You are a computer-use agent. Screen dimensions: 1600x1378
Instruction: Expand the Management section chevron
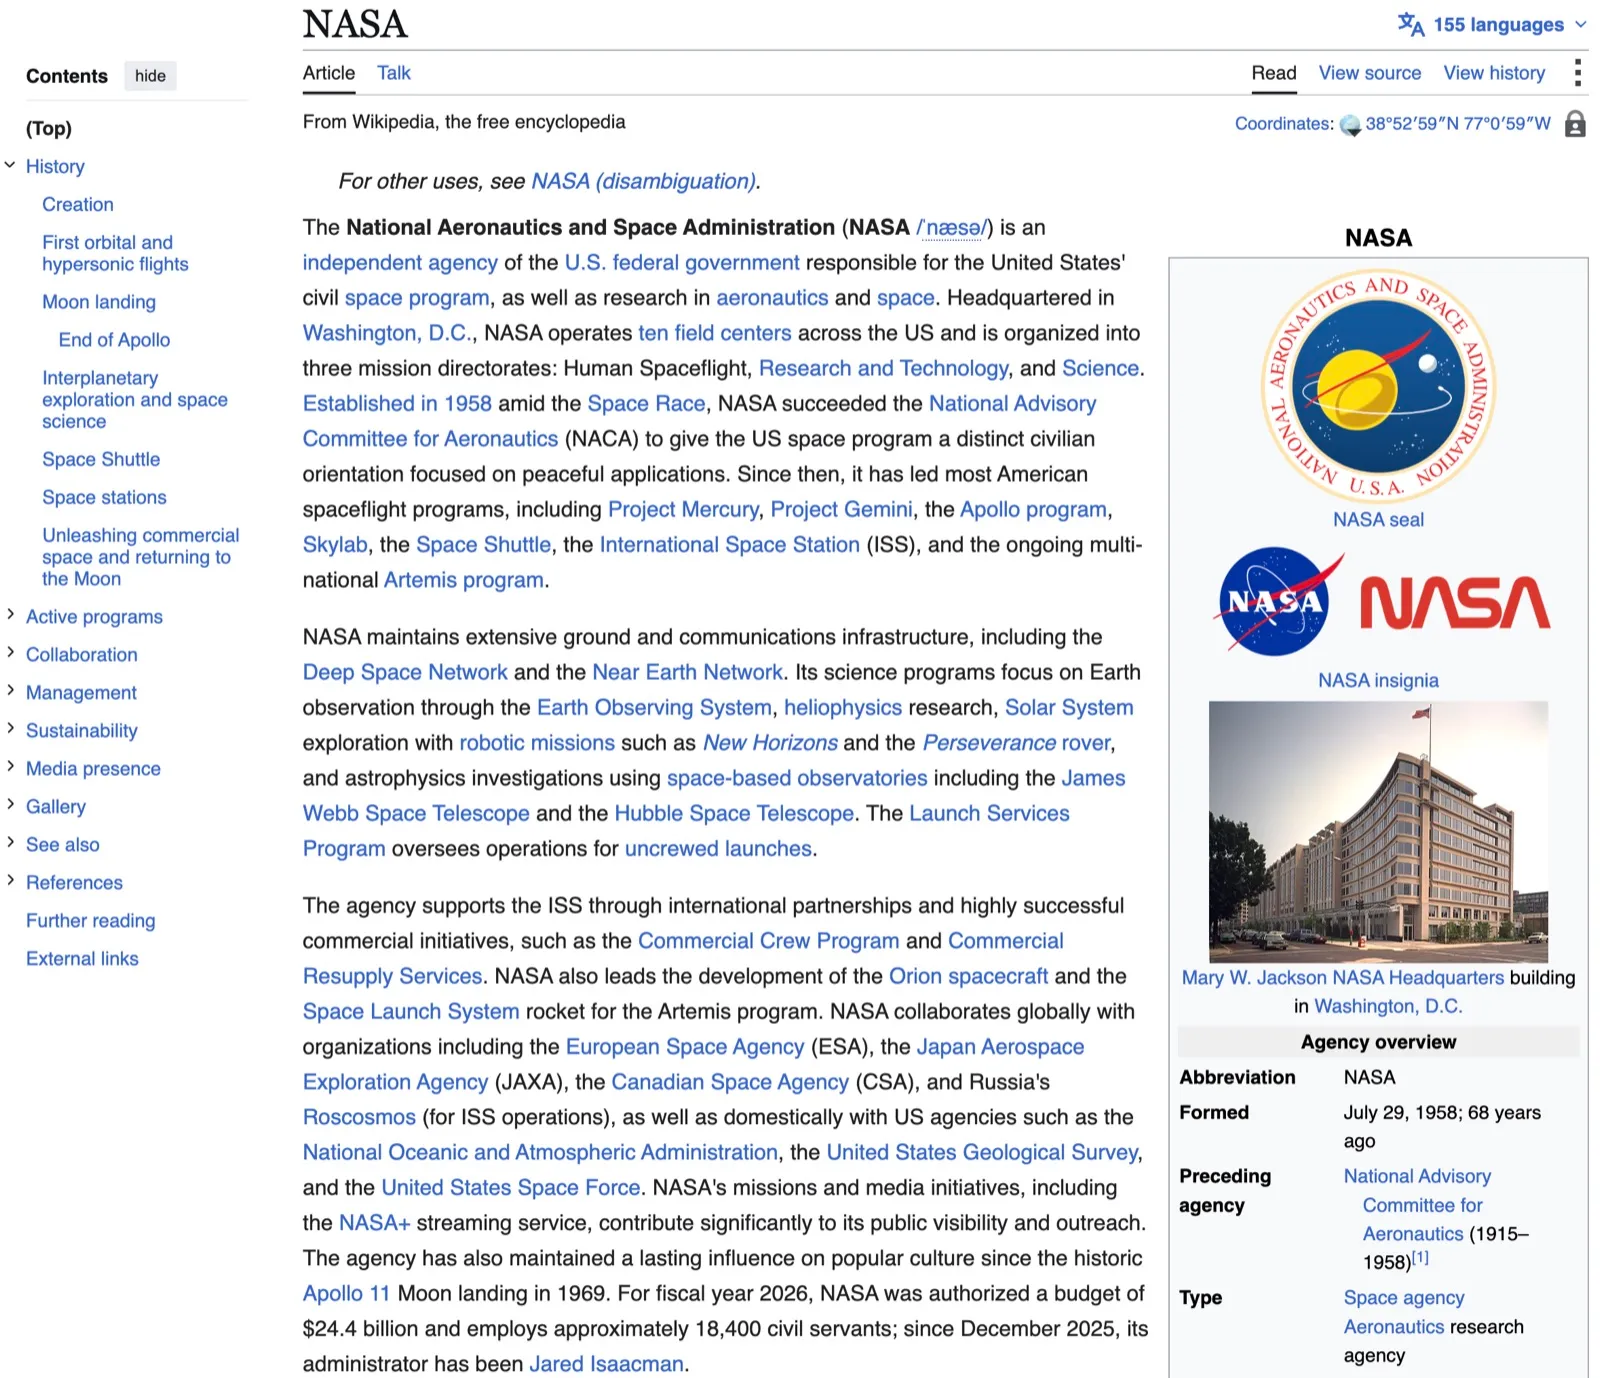[10, 691]
